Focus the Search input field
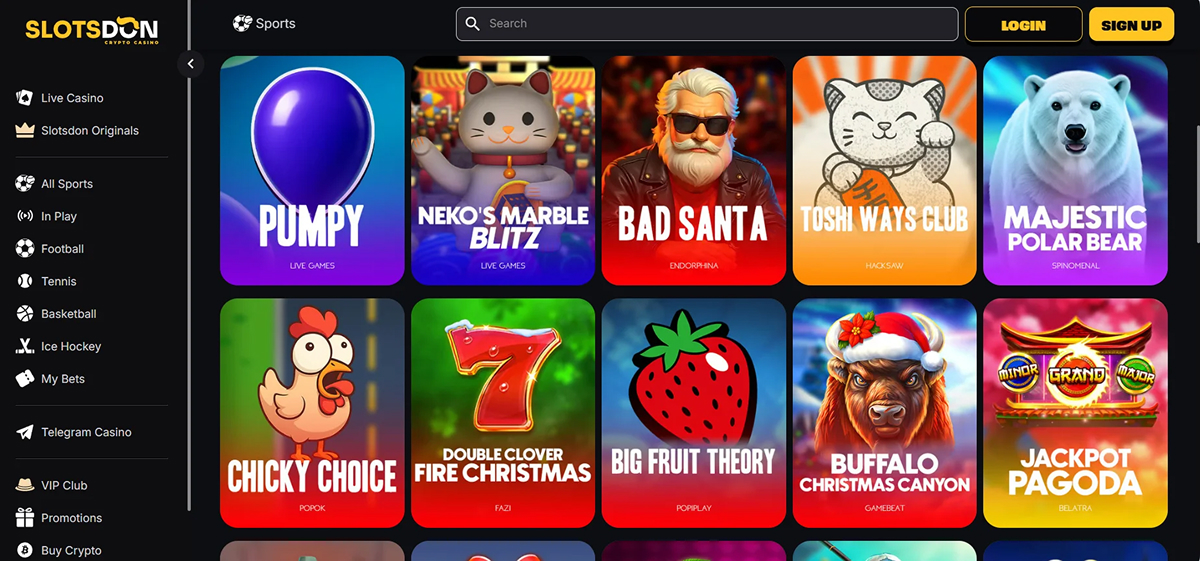The width and height of the screenshot is (1200, 561). point(707,23)
